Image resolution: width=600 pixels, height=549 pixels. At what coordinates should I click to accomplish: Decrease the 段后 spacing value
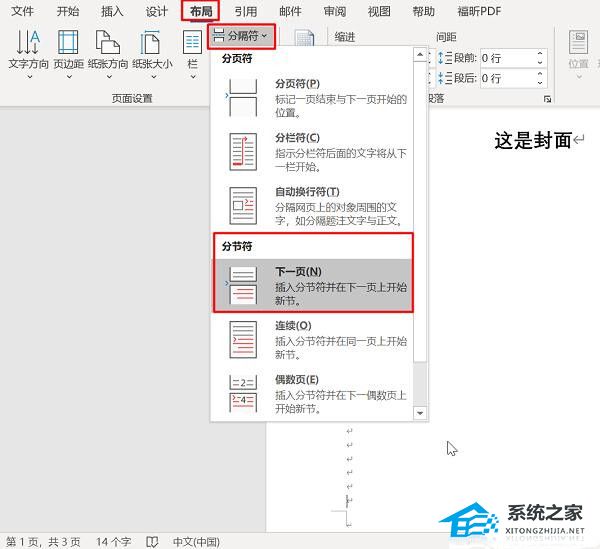[540, 82]
